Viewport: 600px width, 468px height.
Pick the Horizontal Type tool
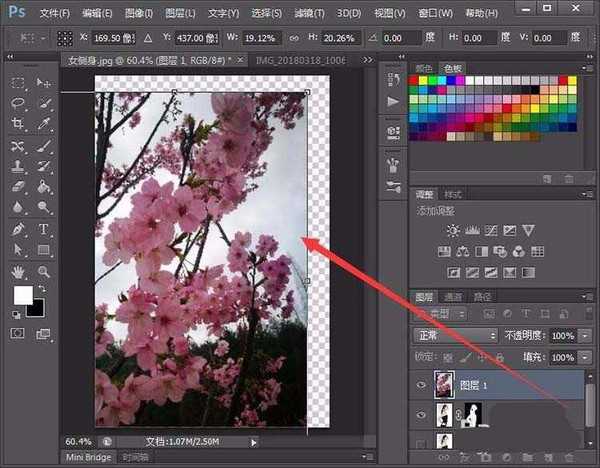pos(43,229)
